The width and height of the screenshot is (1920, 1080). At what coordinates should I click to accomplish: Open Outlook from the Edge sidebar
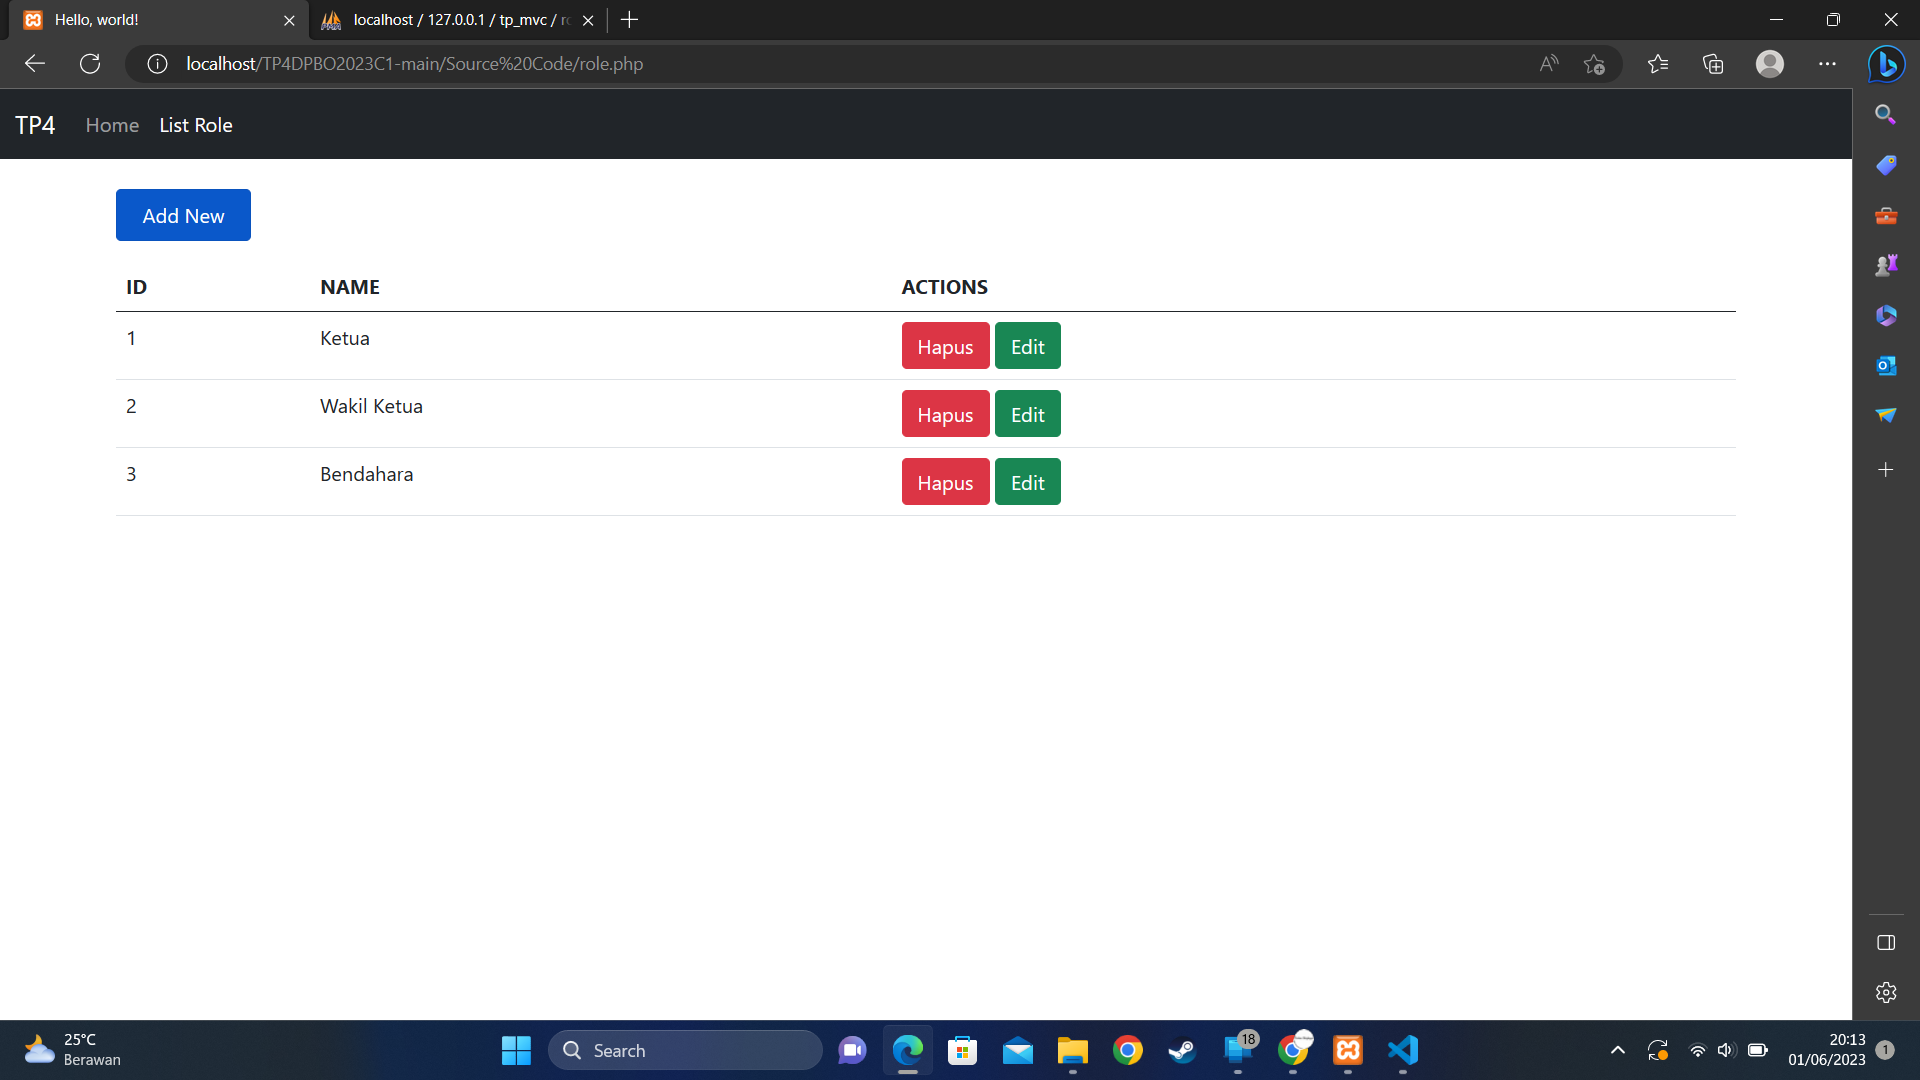click(x=1886, y=365)
